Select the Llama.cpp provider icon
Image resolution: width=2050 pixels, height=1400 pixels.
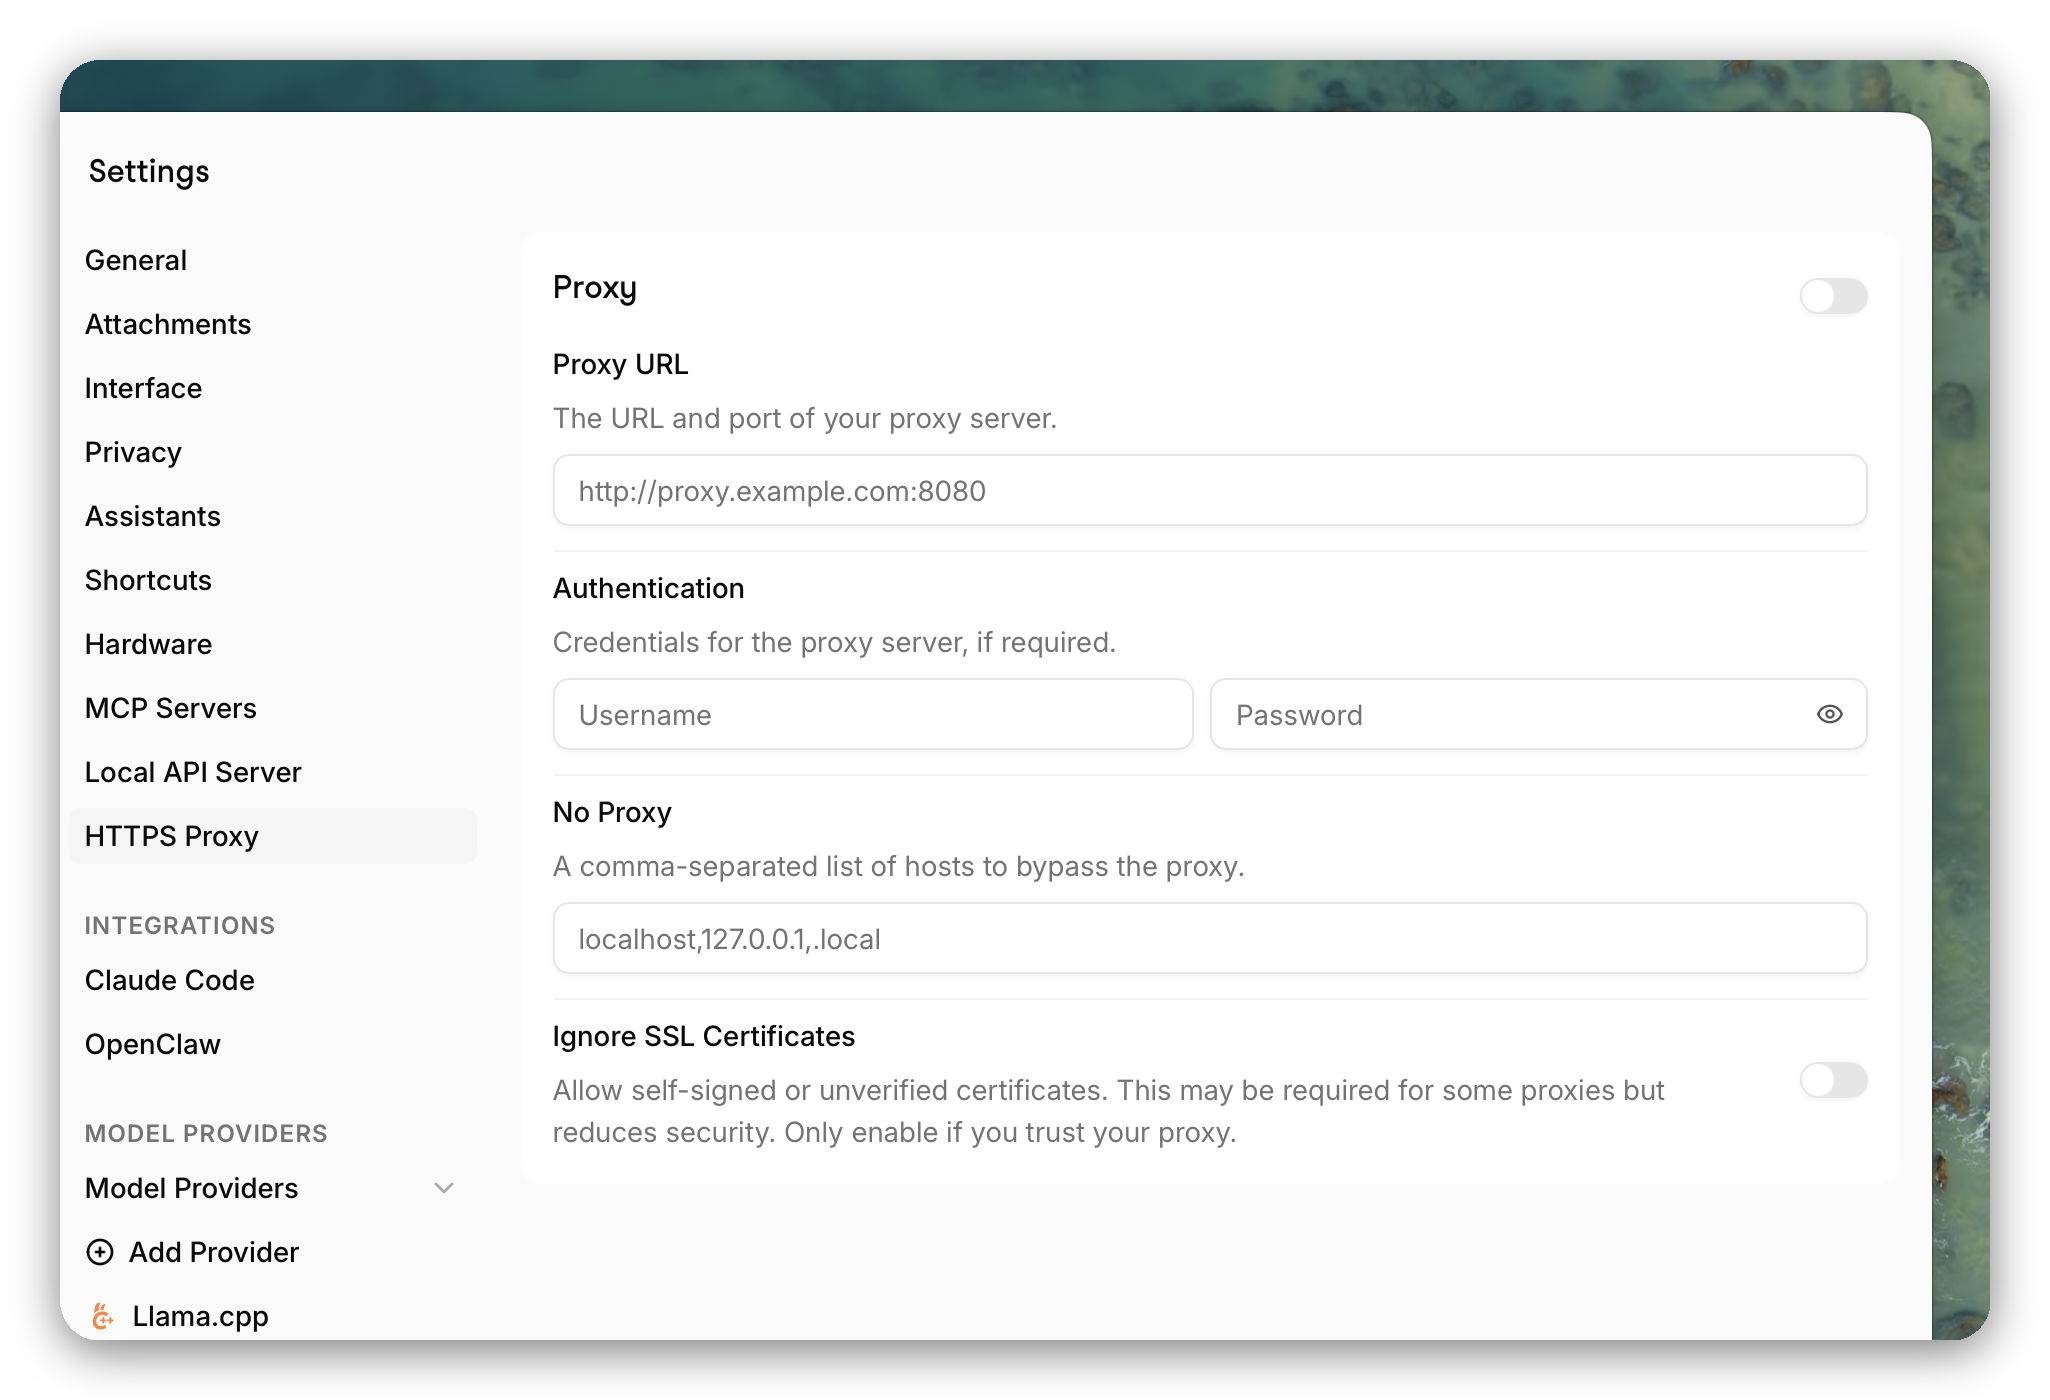click(x=103, y=1316)
